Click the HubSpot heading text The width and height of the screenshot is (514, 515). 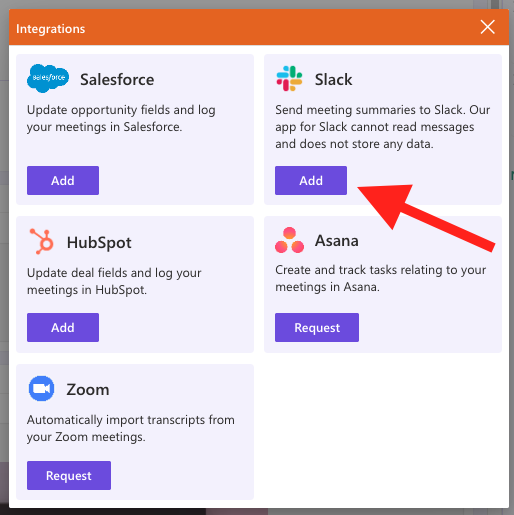click(99, 243)
